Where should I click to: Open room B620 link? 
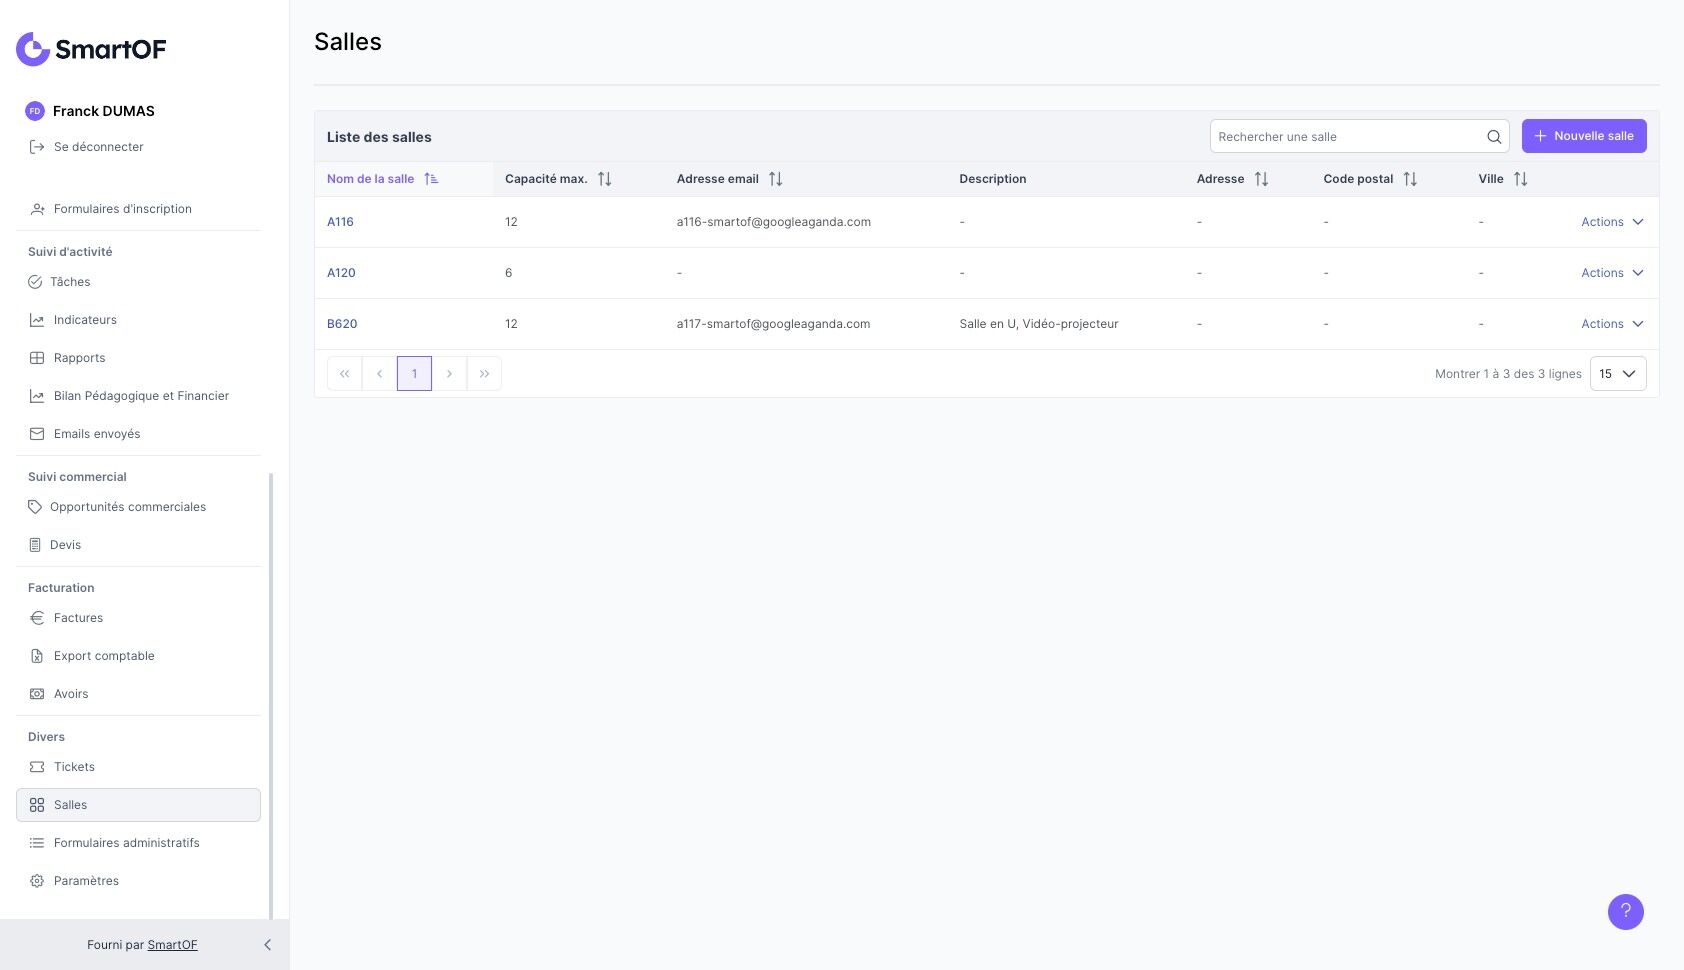coord(342,324)
